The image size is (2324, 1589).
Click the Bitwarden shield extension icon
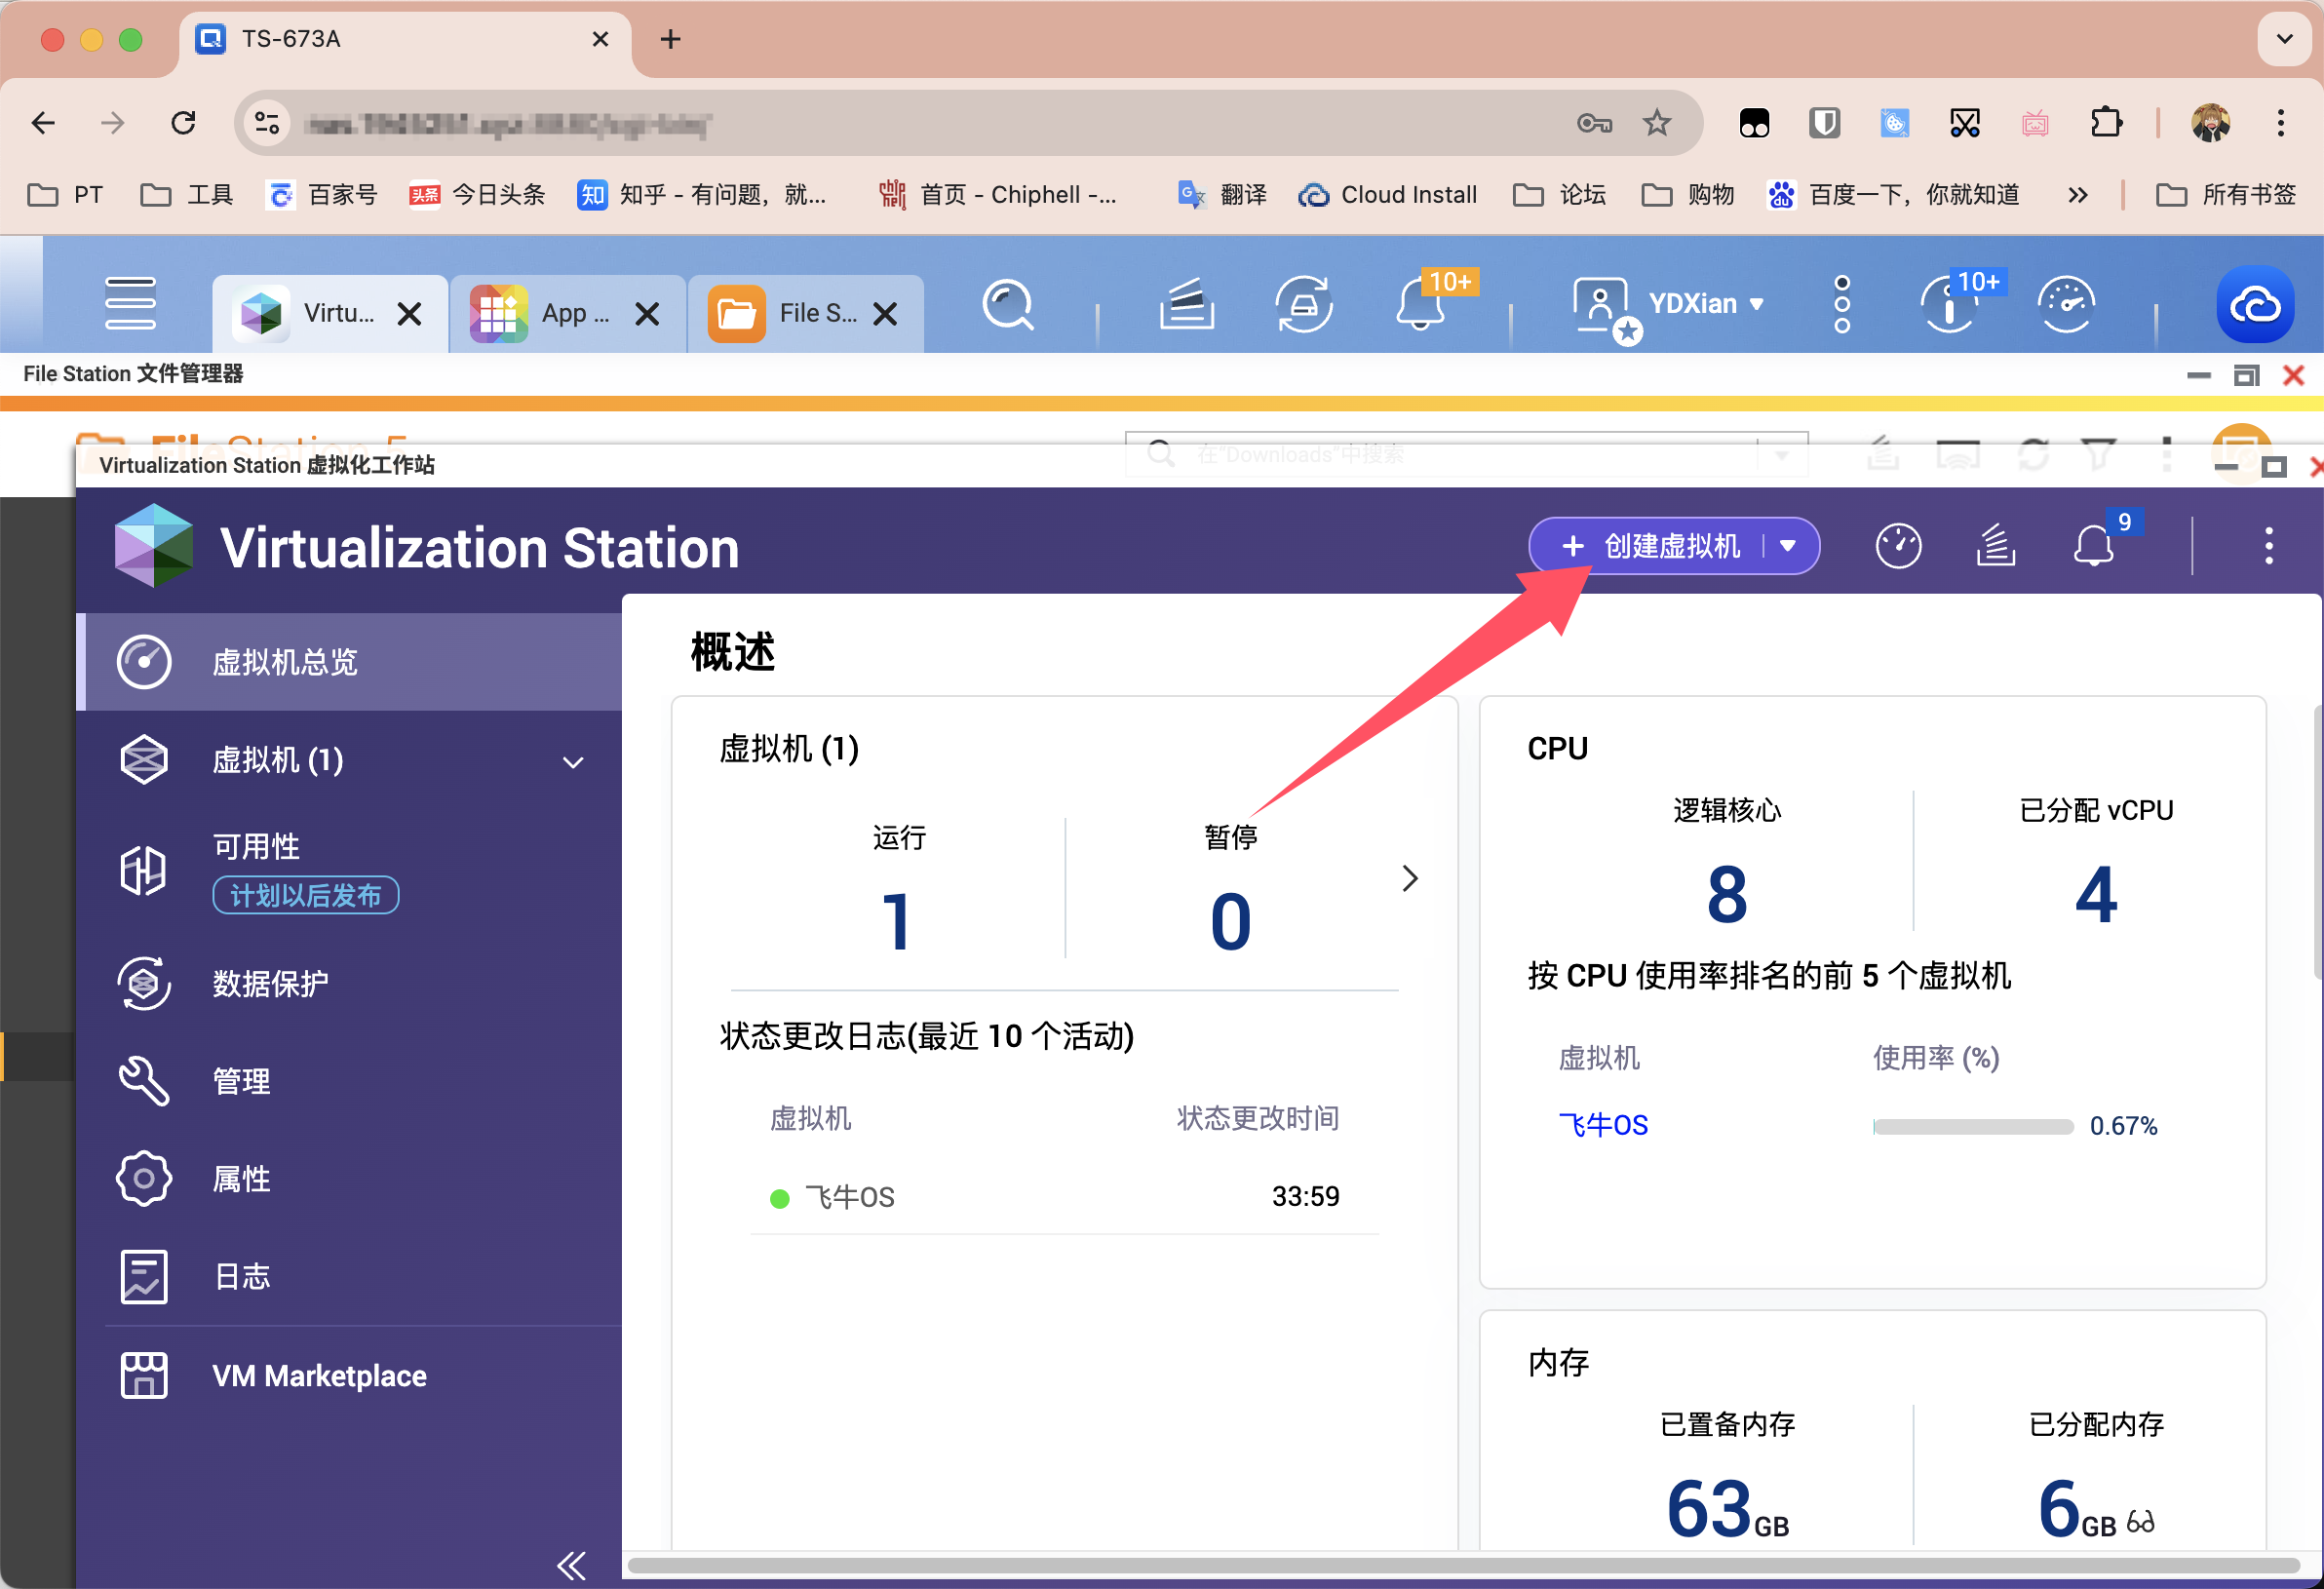(x=1825, y=123)
